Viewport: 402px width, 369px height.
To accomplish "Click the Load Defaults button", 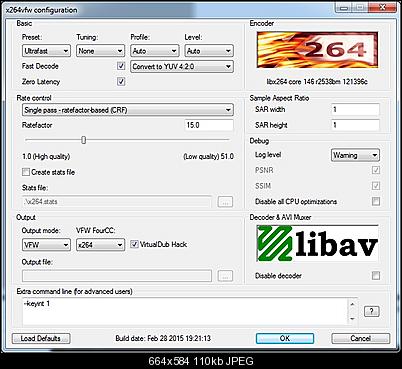I will coord(41,338).
